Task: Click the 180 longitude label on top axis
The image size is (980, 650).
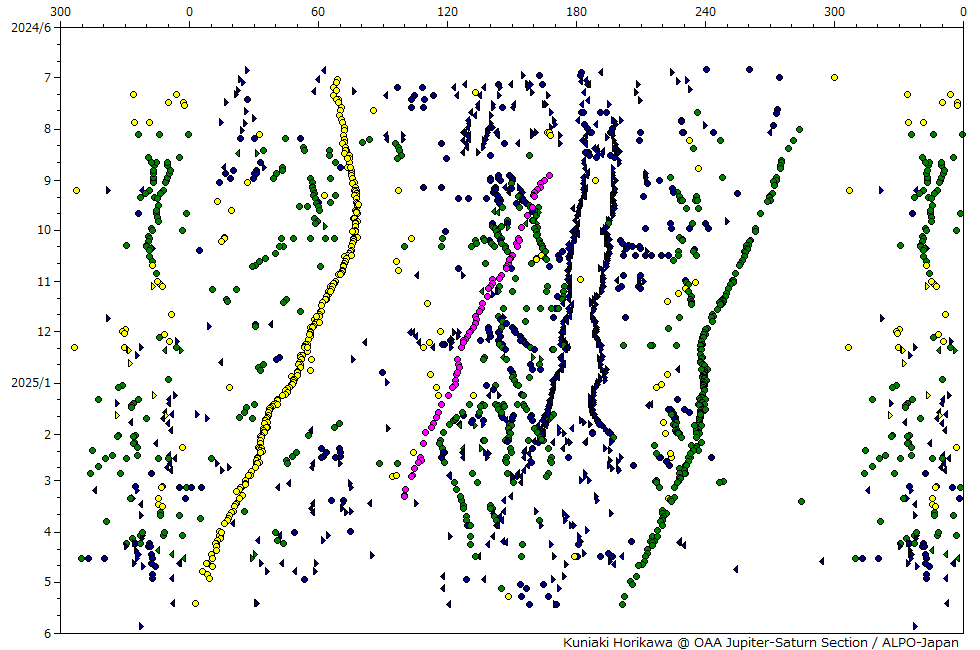Action: 576,12
